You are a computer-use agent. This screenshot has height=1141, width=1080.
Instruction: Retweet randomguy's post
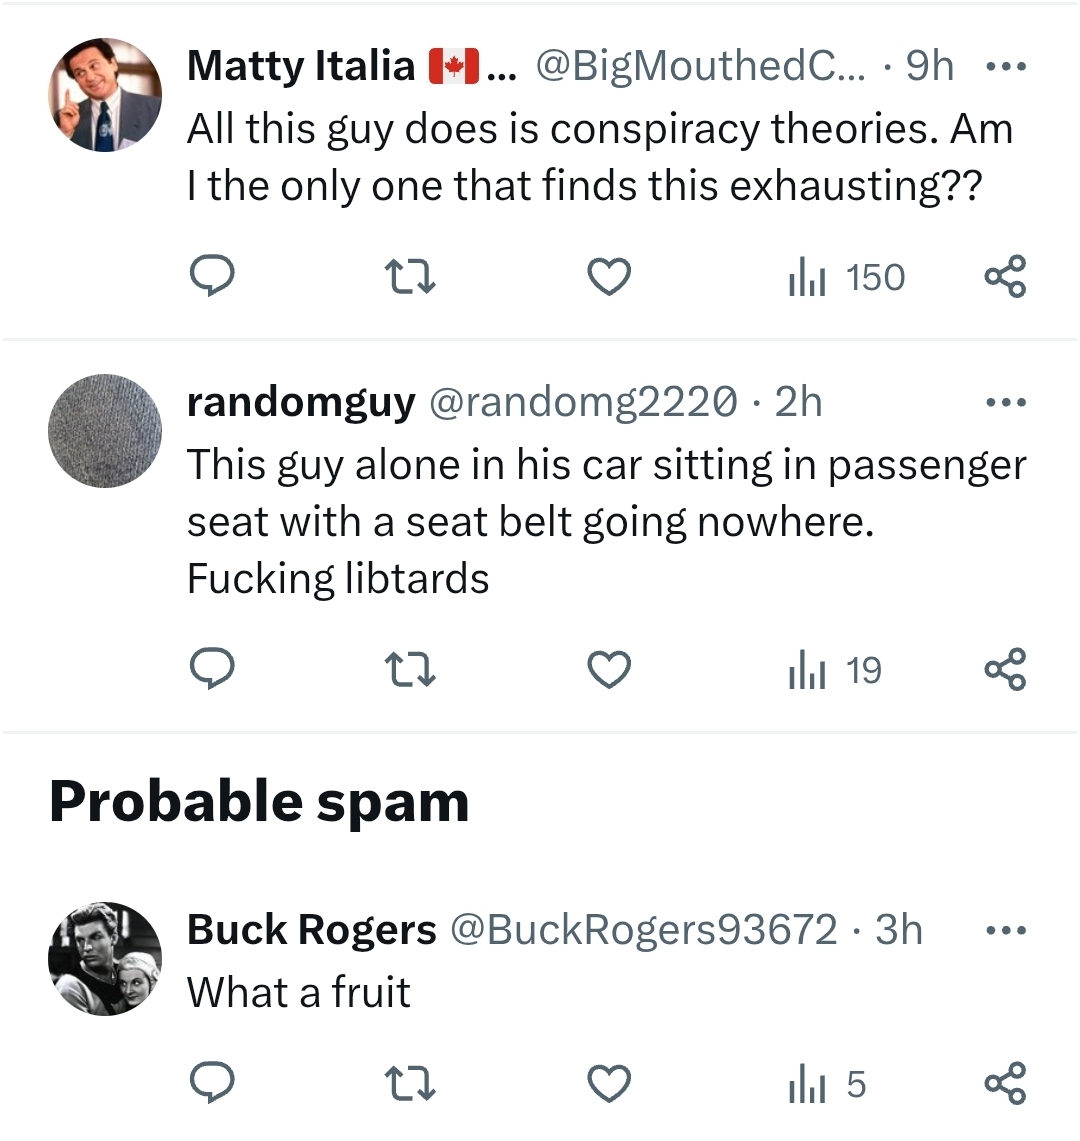pos(410,670)
